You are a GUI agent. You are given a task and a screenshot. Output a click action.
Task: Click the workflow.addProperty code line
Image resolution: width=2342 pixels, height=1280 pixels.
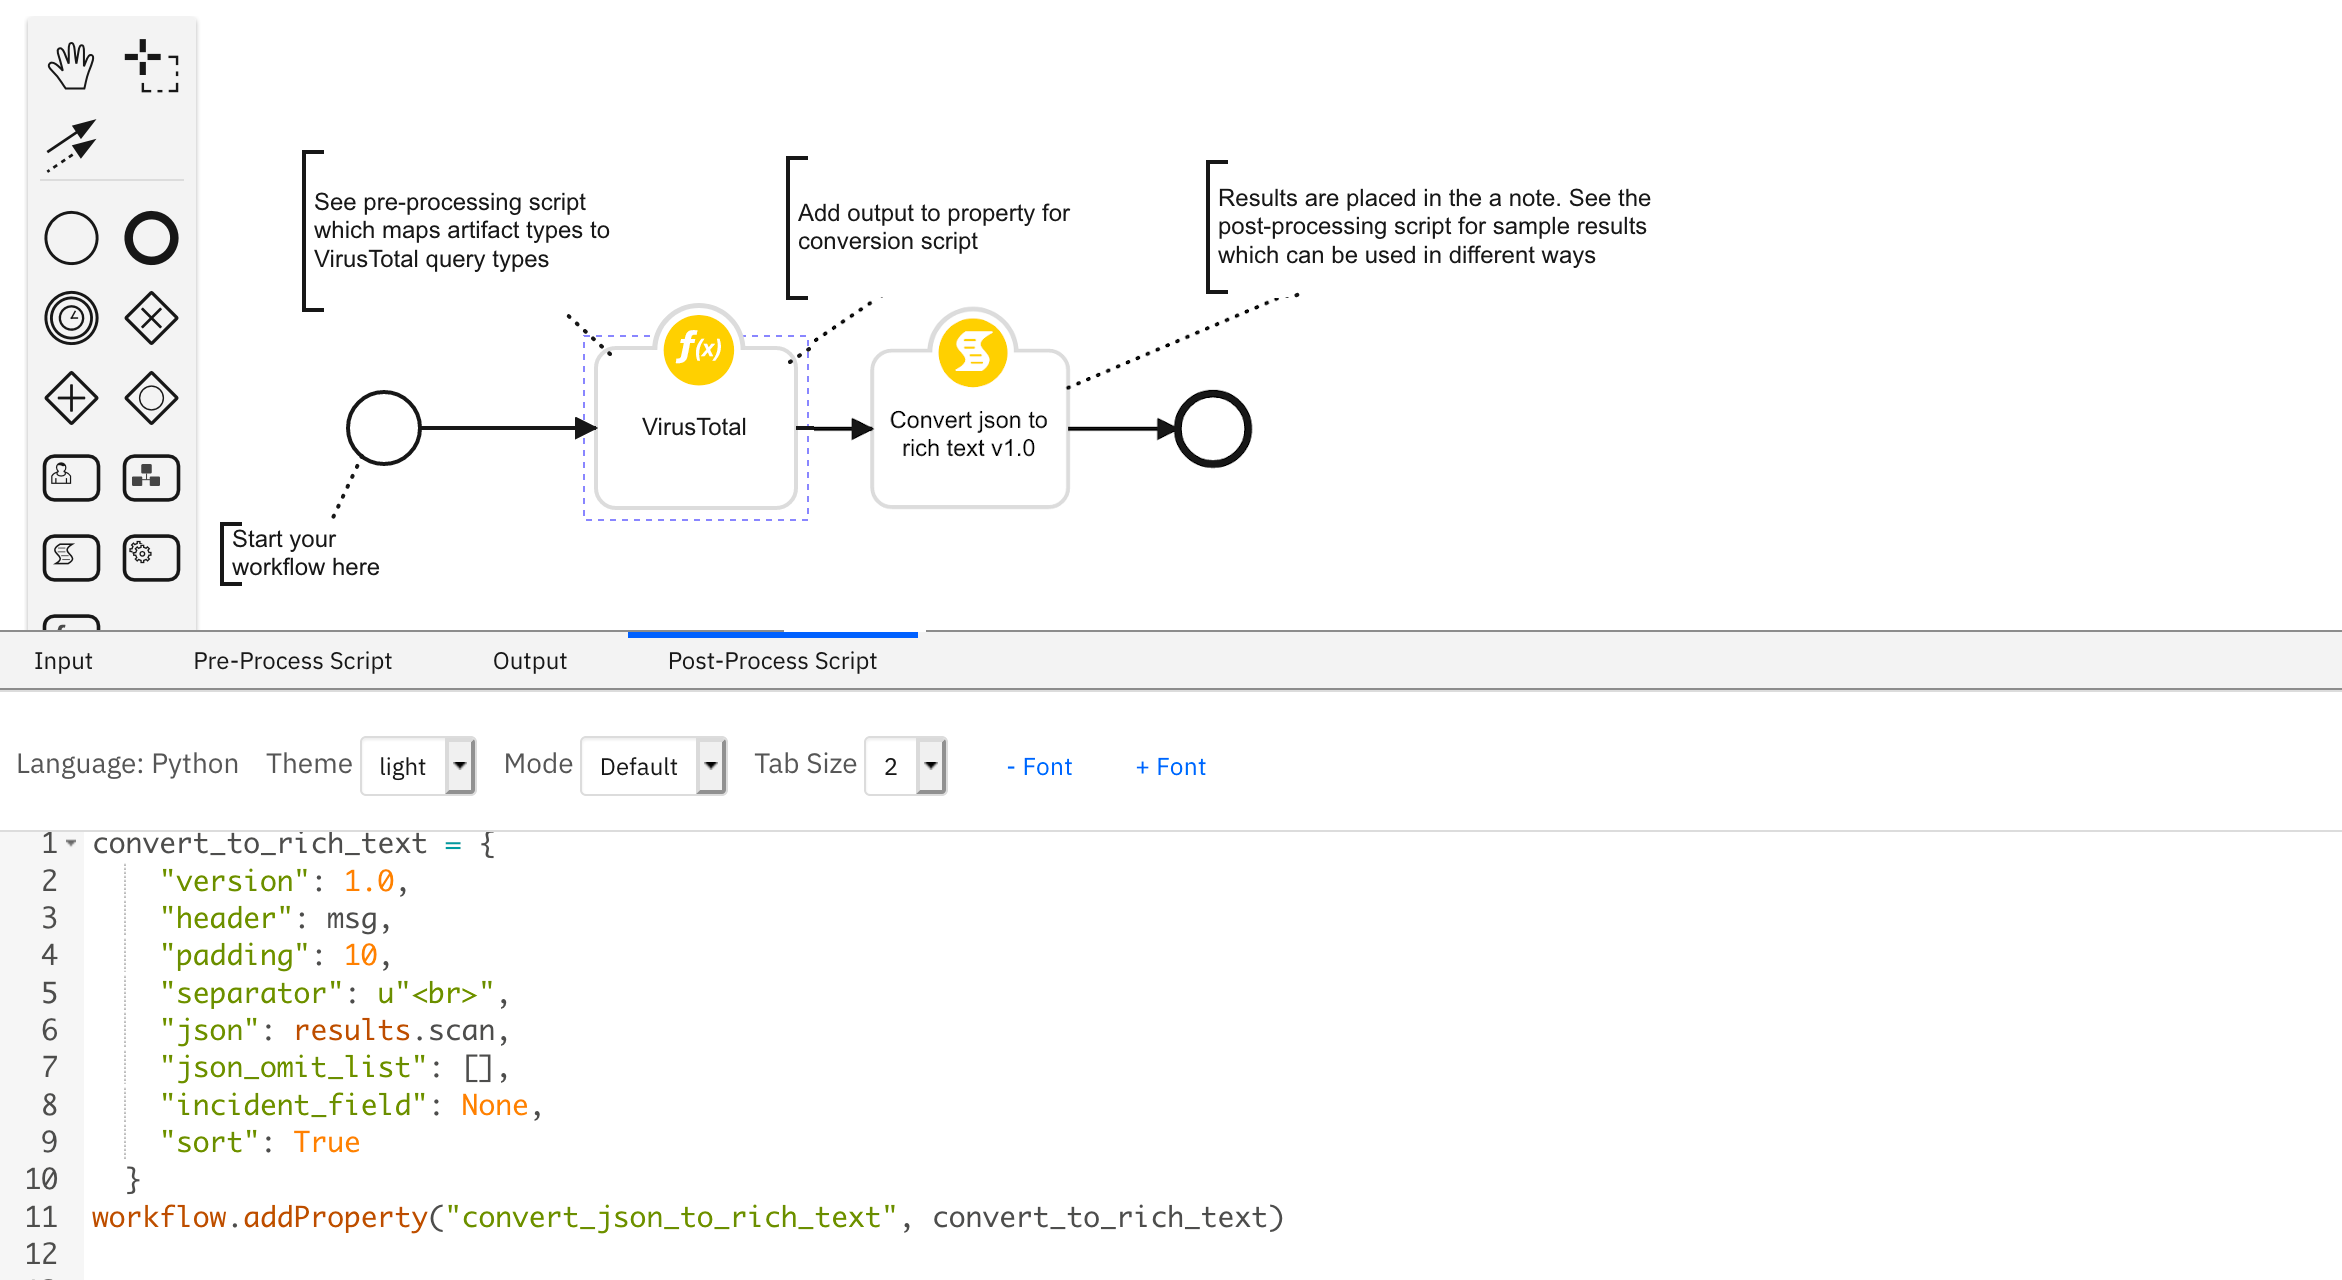tap(688, 1217)
